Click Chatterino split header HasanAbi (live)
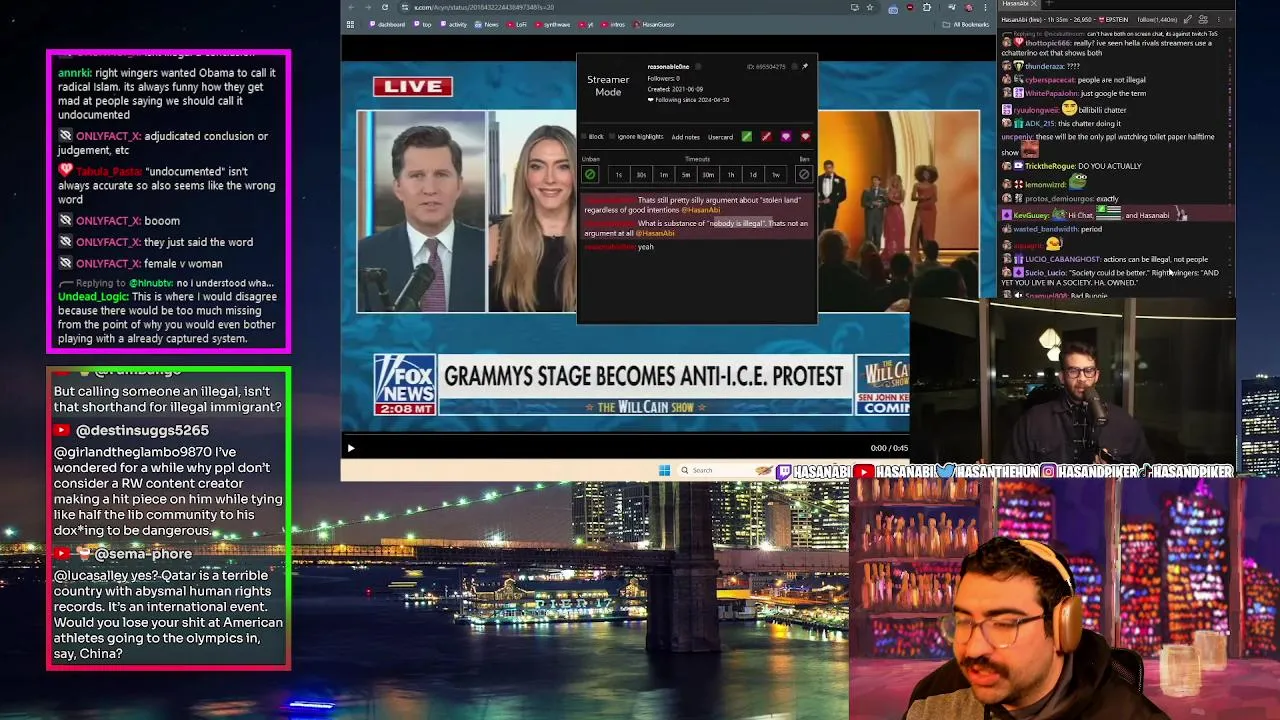This screenshot has width=1280, height=720. pos(1021,19)
